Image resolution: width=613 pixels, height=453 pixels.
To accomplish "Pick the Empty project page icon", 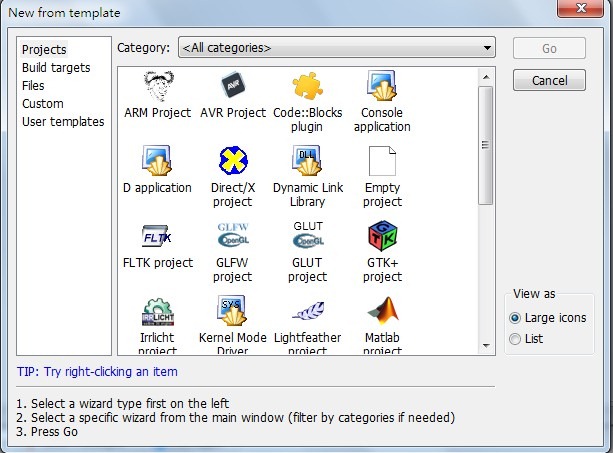I will [x=382, y=161].
